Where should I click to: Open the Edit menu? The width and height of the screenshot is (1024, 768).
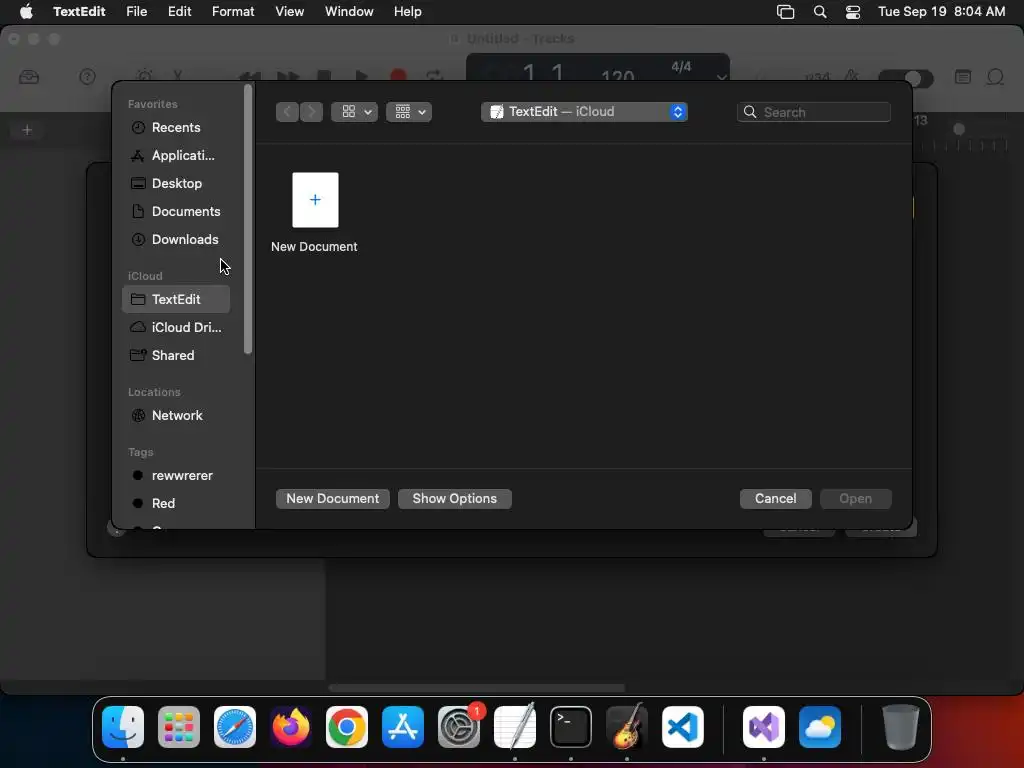click(180, 11)
